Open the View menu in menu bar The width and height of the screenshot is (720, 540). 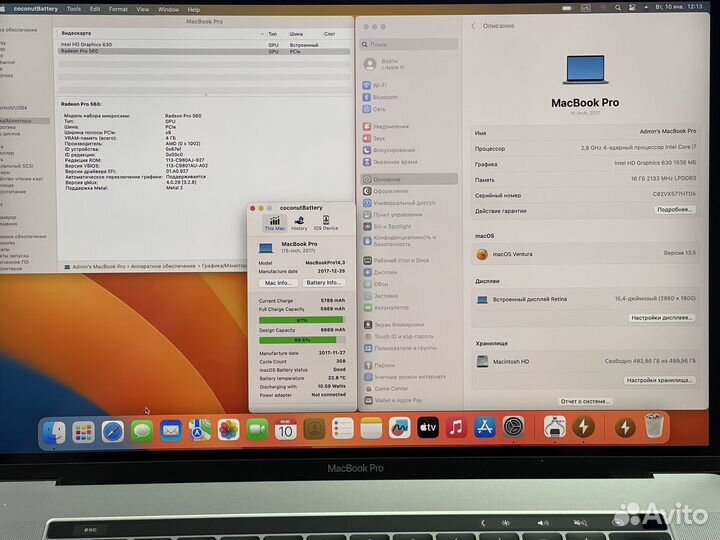(x=143, y=9)
